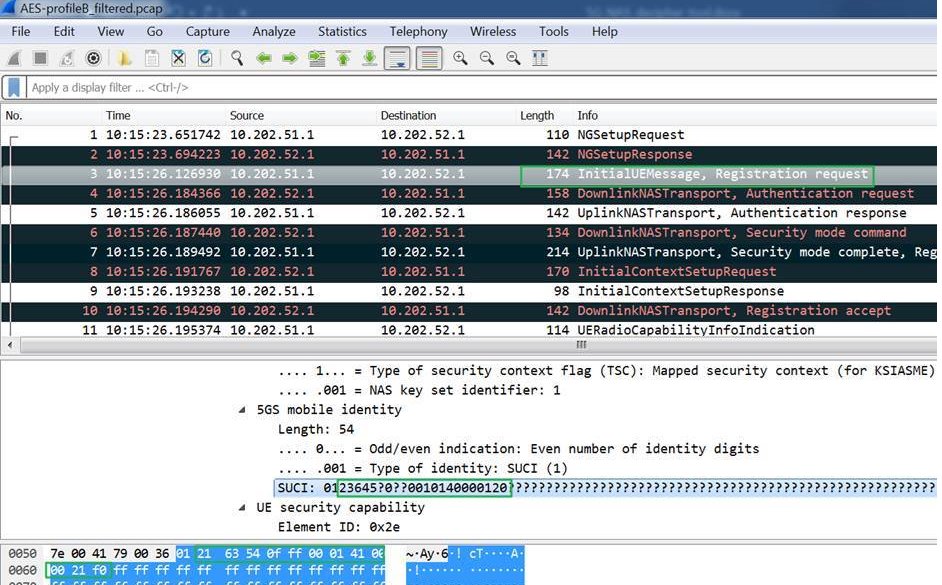The width and height of the screenshot is (942, 585).
Task: Open a capture file
Action: (124, 58)
